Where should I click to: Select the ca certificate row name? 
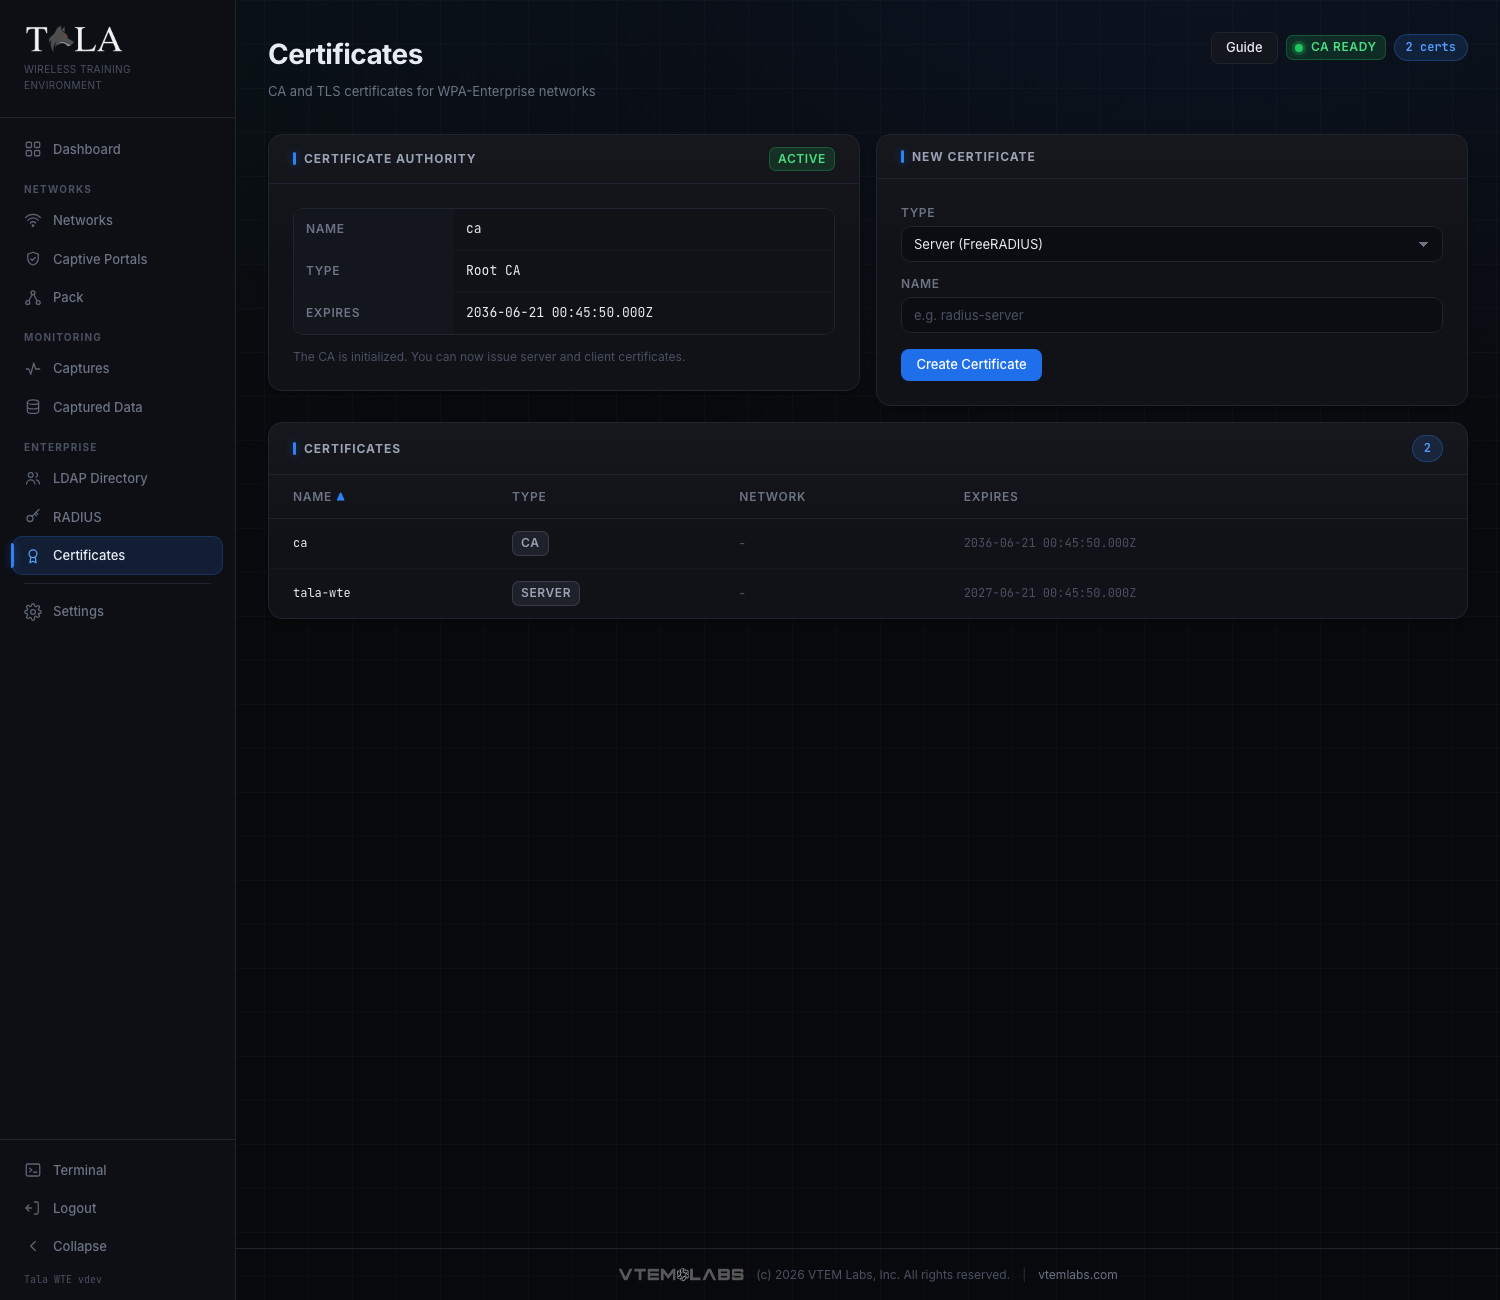click(300, 543)
